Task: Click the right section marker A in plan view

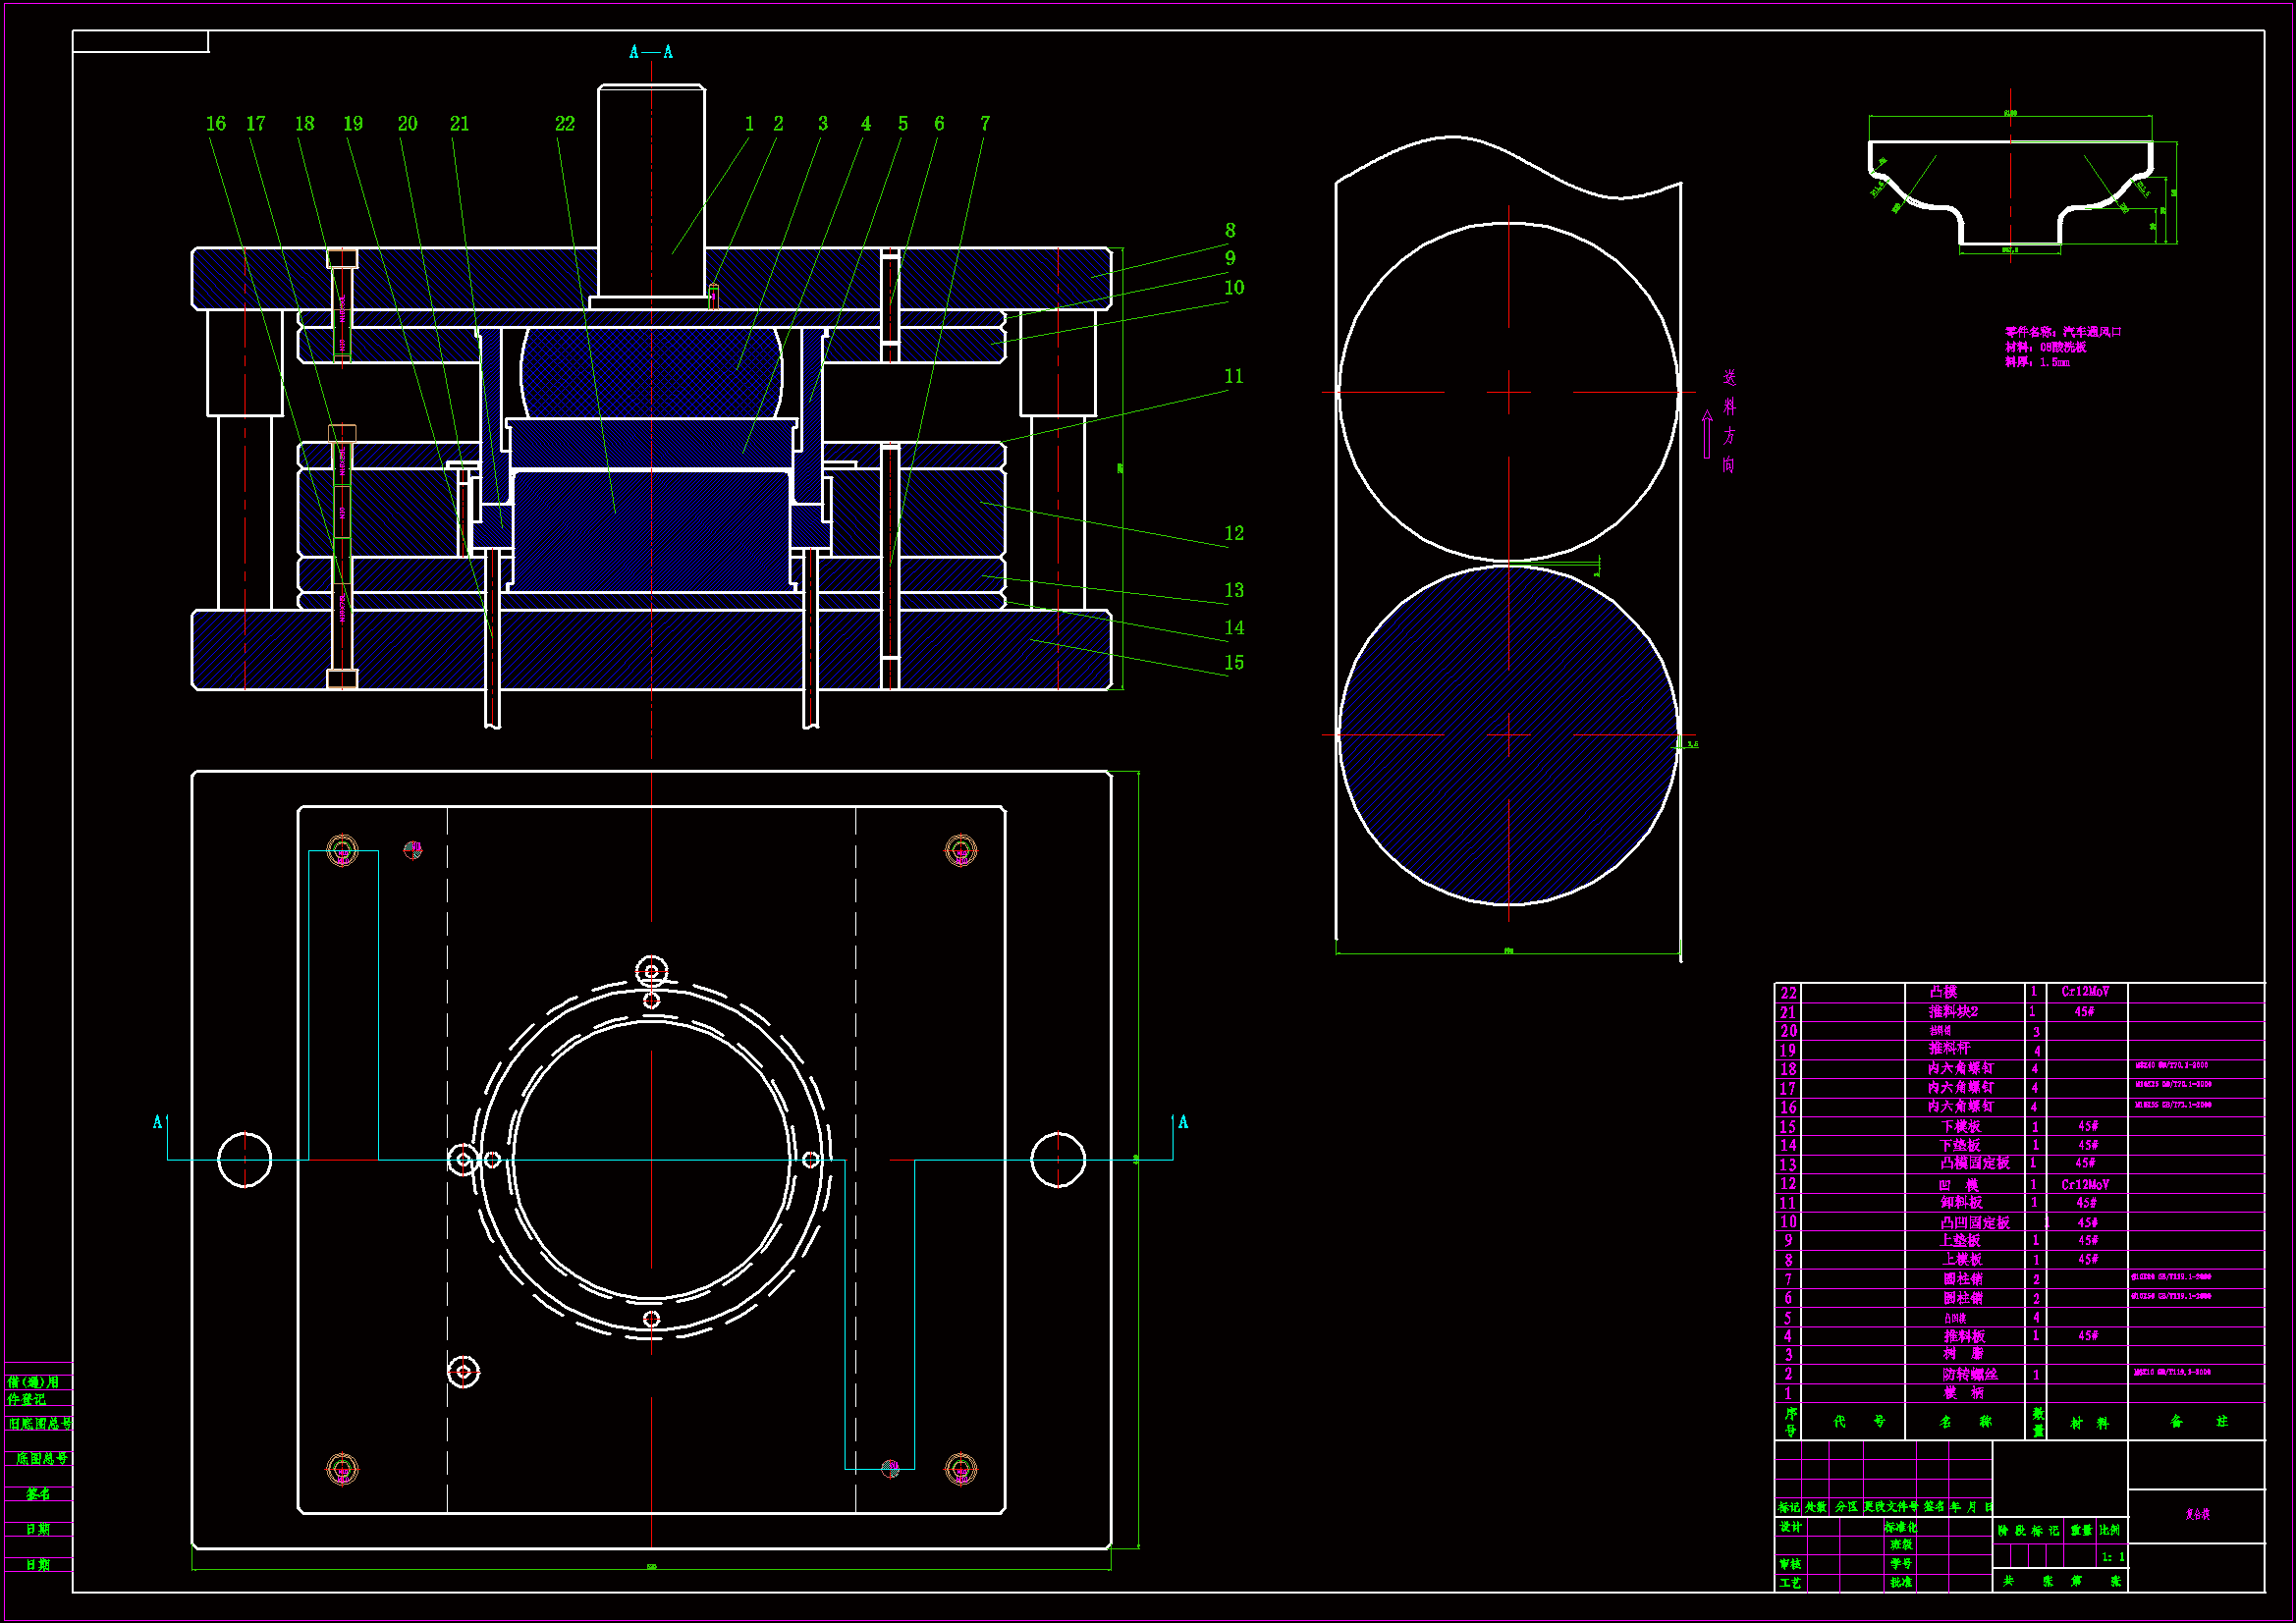Action: coord(1183,1122)
